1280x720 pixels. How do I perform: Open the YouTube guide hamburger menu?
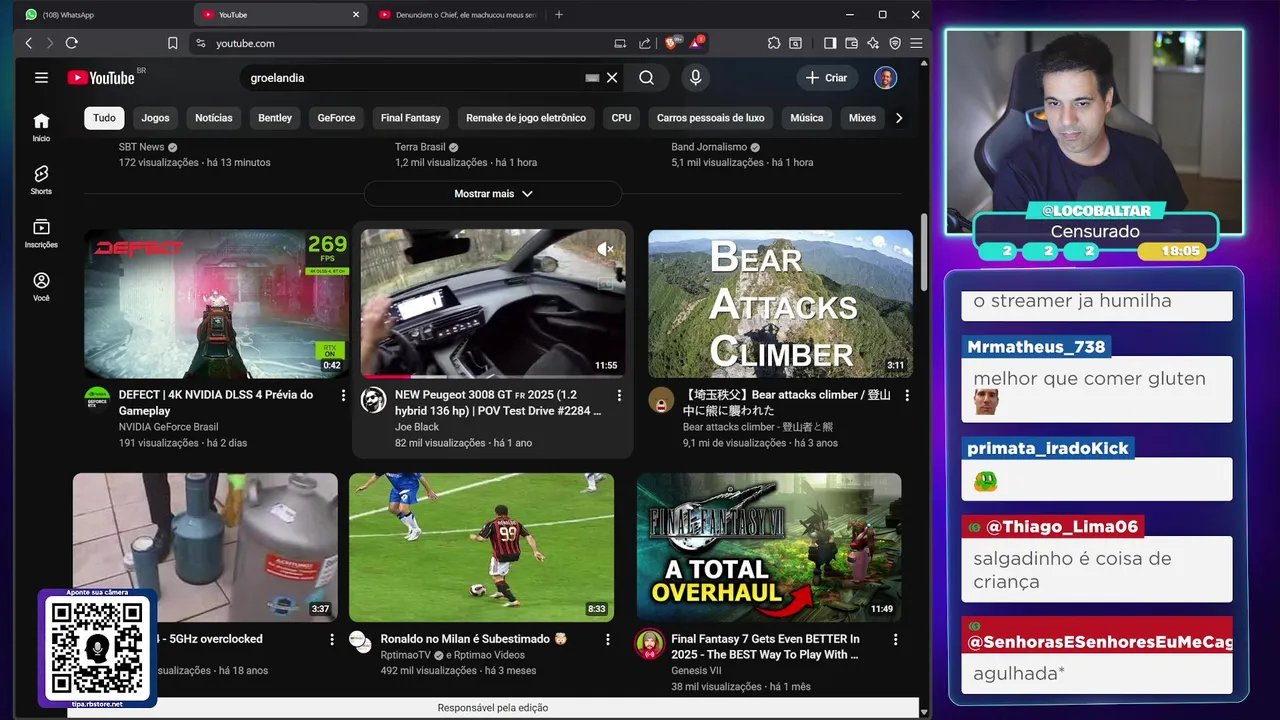(x=41, y=77)
